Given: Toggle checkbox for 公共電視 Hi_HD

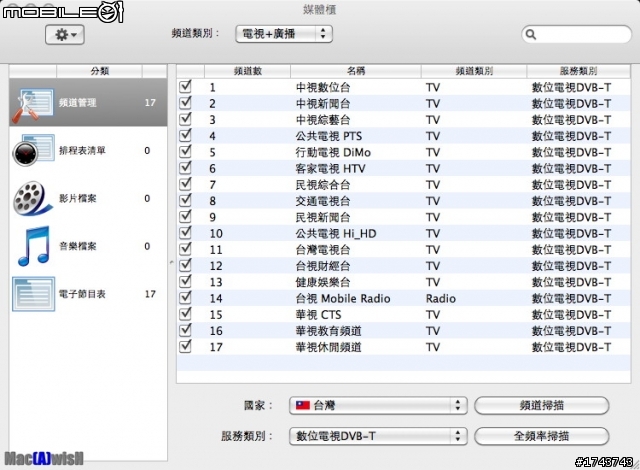Looking at the screenshot, I should (185, 233).
